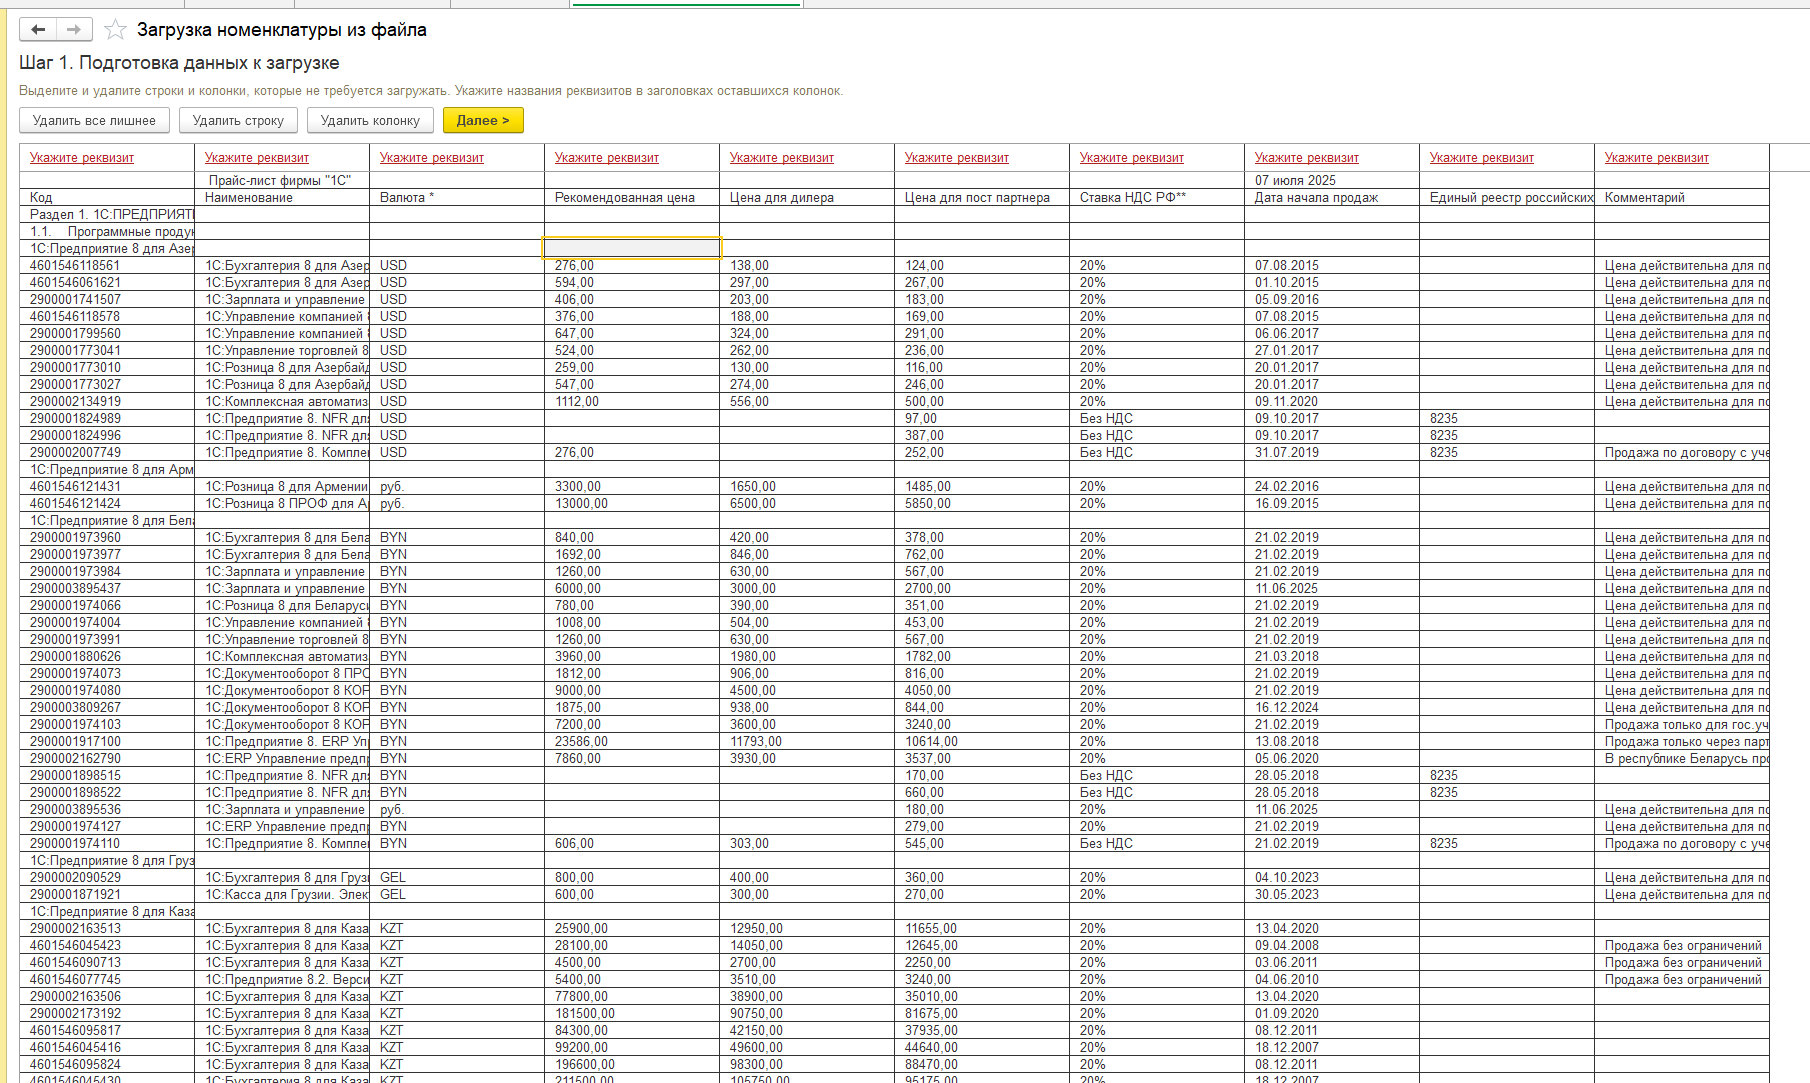Click 'Укажите реквизит' above Цена для дилера

pos(782,158)
